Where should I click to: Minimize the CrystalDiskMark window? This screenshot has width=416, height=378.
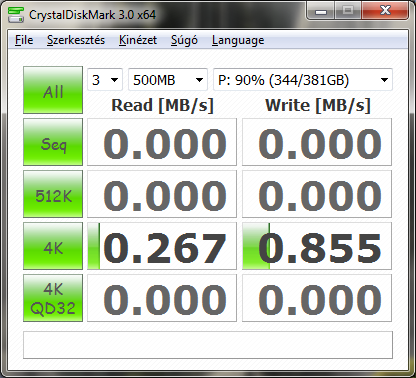321,11
